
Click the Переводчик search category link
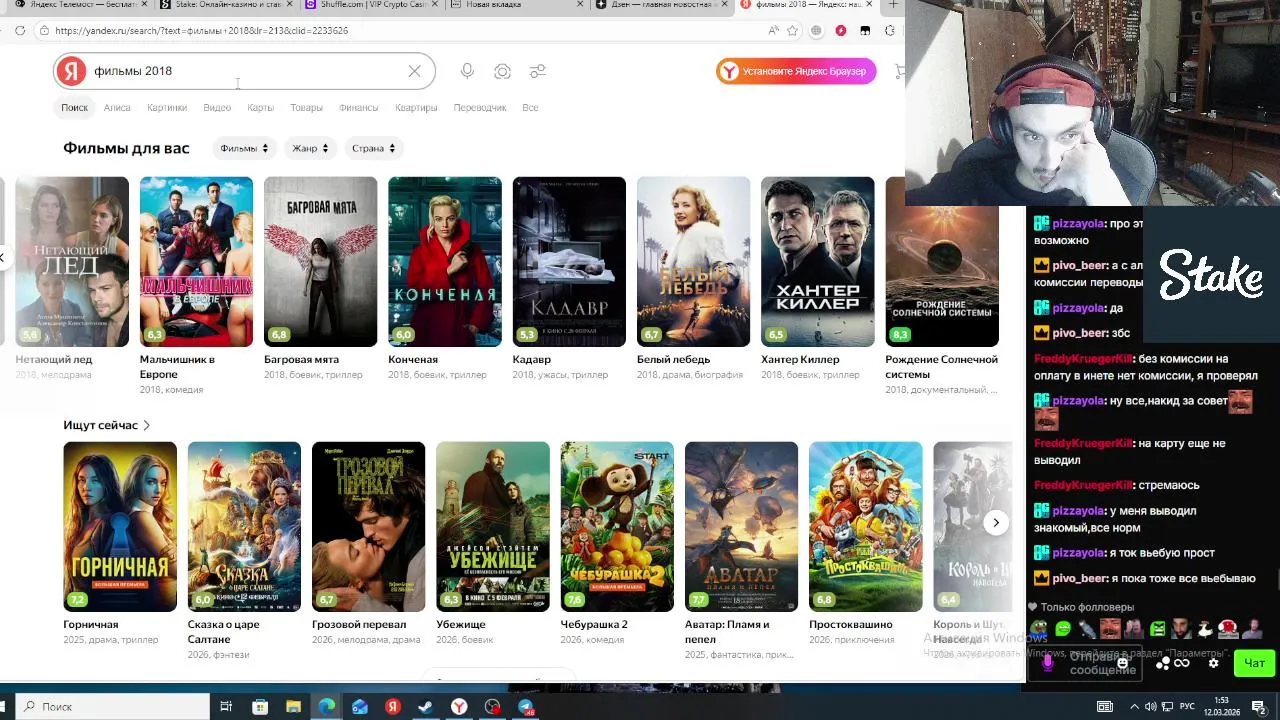click(480, 108)
